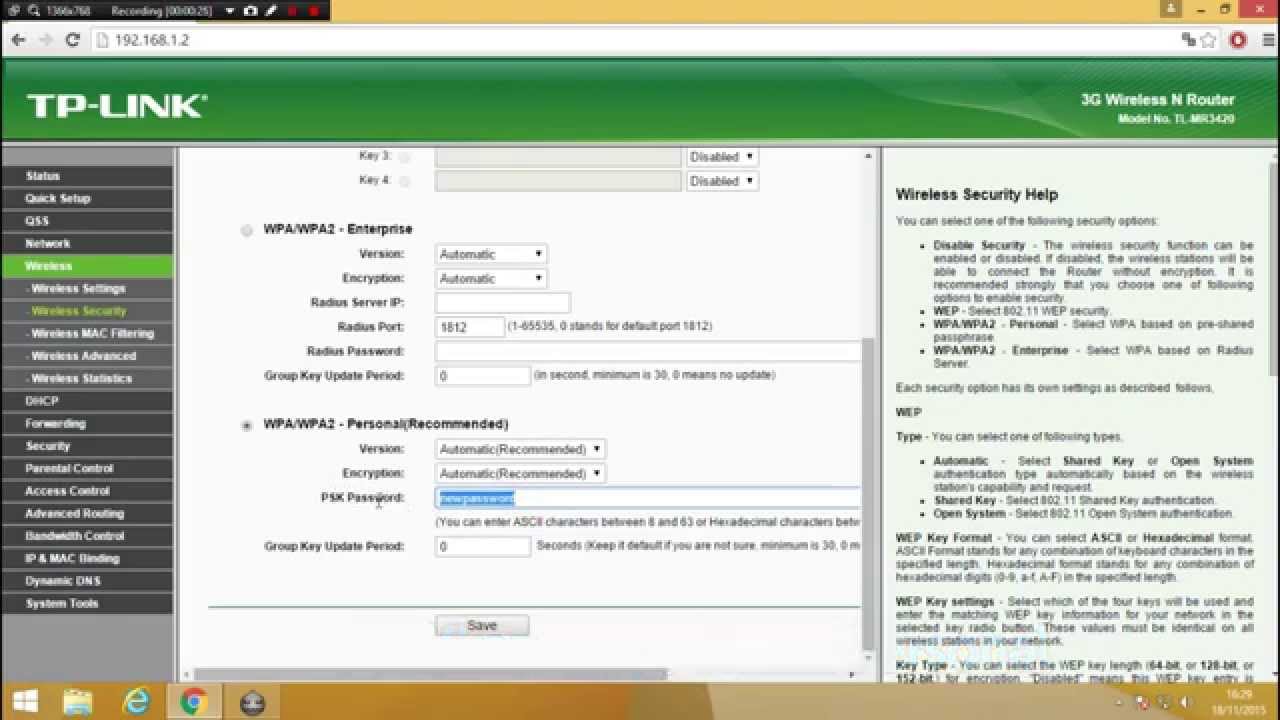This screenshot has height=720, width=1280.
Task: Save the wireless security settings
Action: click(482, 625)
